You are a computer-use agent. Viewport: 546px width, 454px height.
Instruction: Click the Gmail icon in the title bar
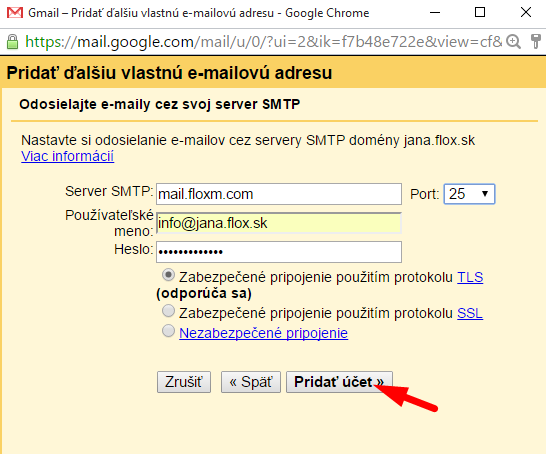(x=15, y=13)
